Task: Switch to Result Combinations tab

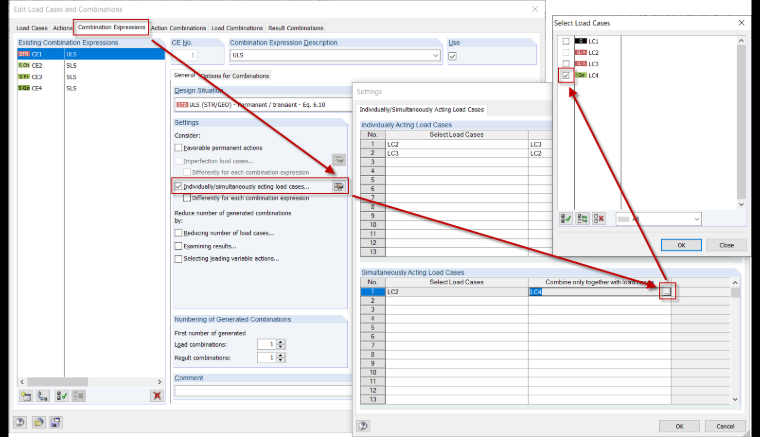Action: pyautogui.click(x=296, y=28)
